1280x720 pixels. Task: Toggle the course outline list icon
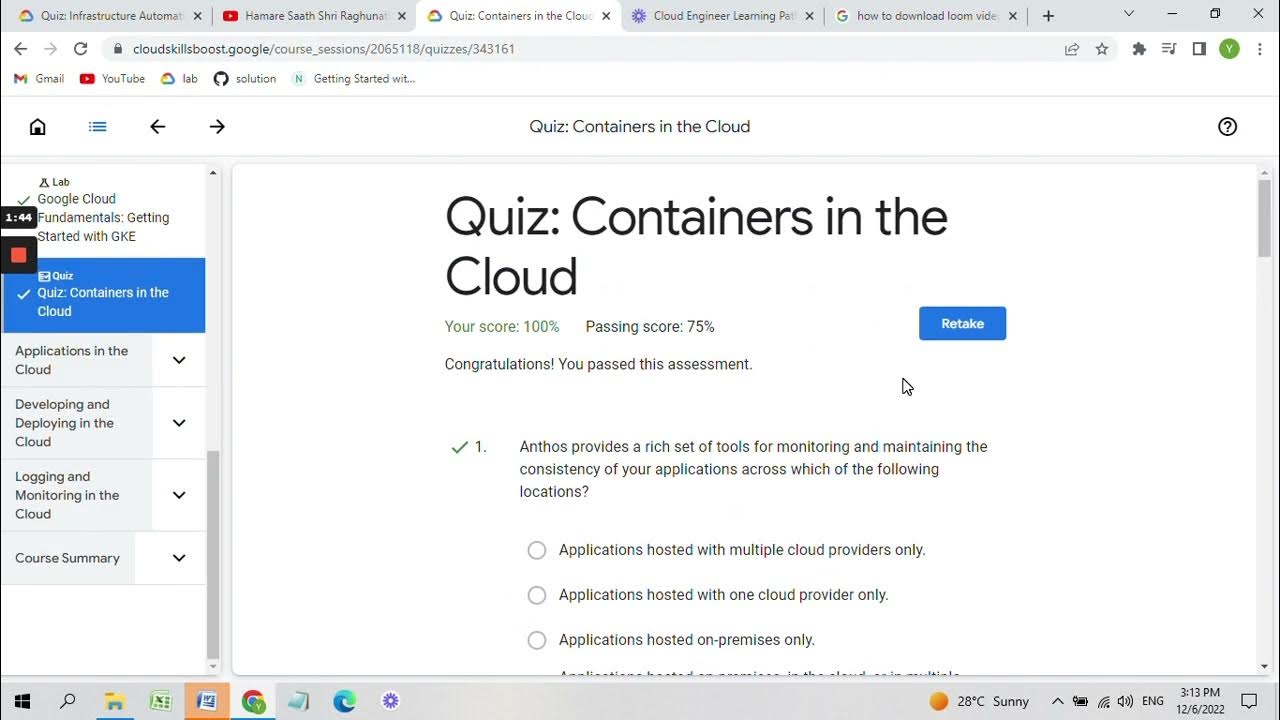click(x=97, y=127)
